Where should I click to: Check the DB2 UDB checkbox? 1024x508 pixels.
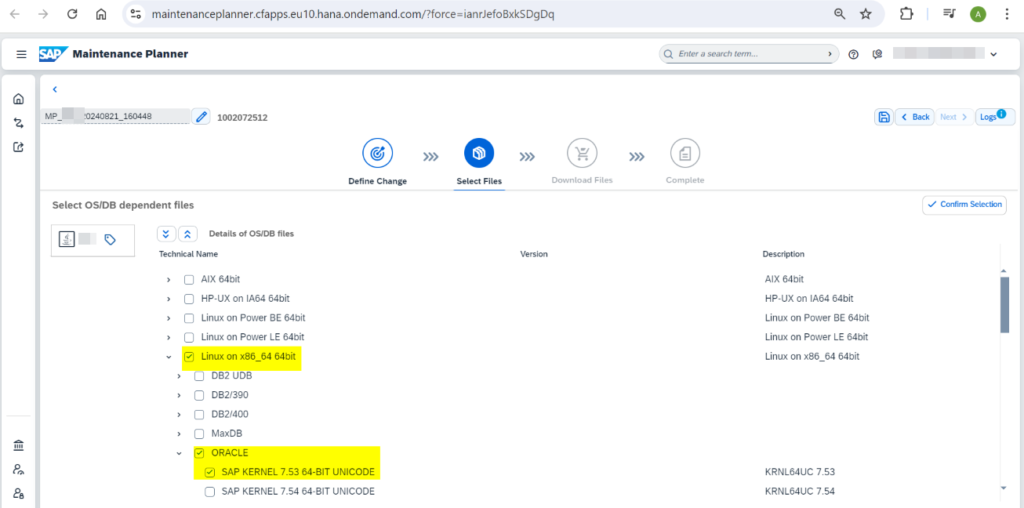point(199,376)
